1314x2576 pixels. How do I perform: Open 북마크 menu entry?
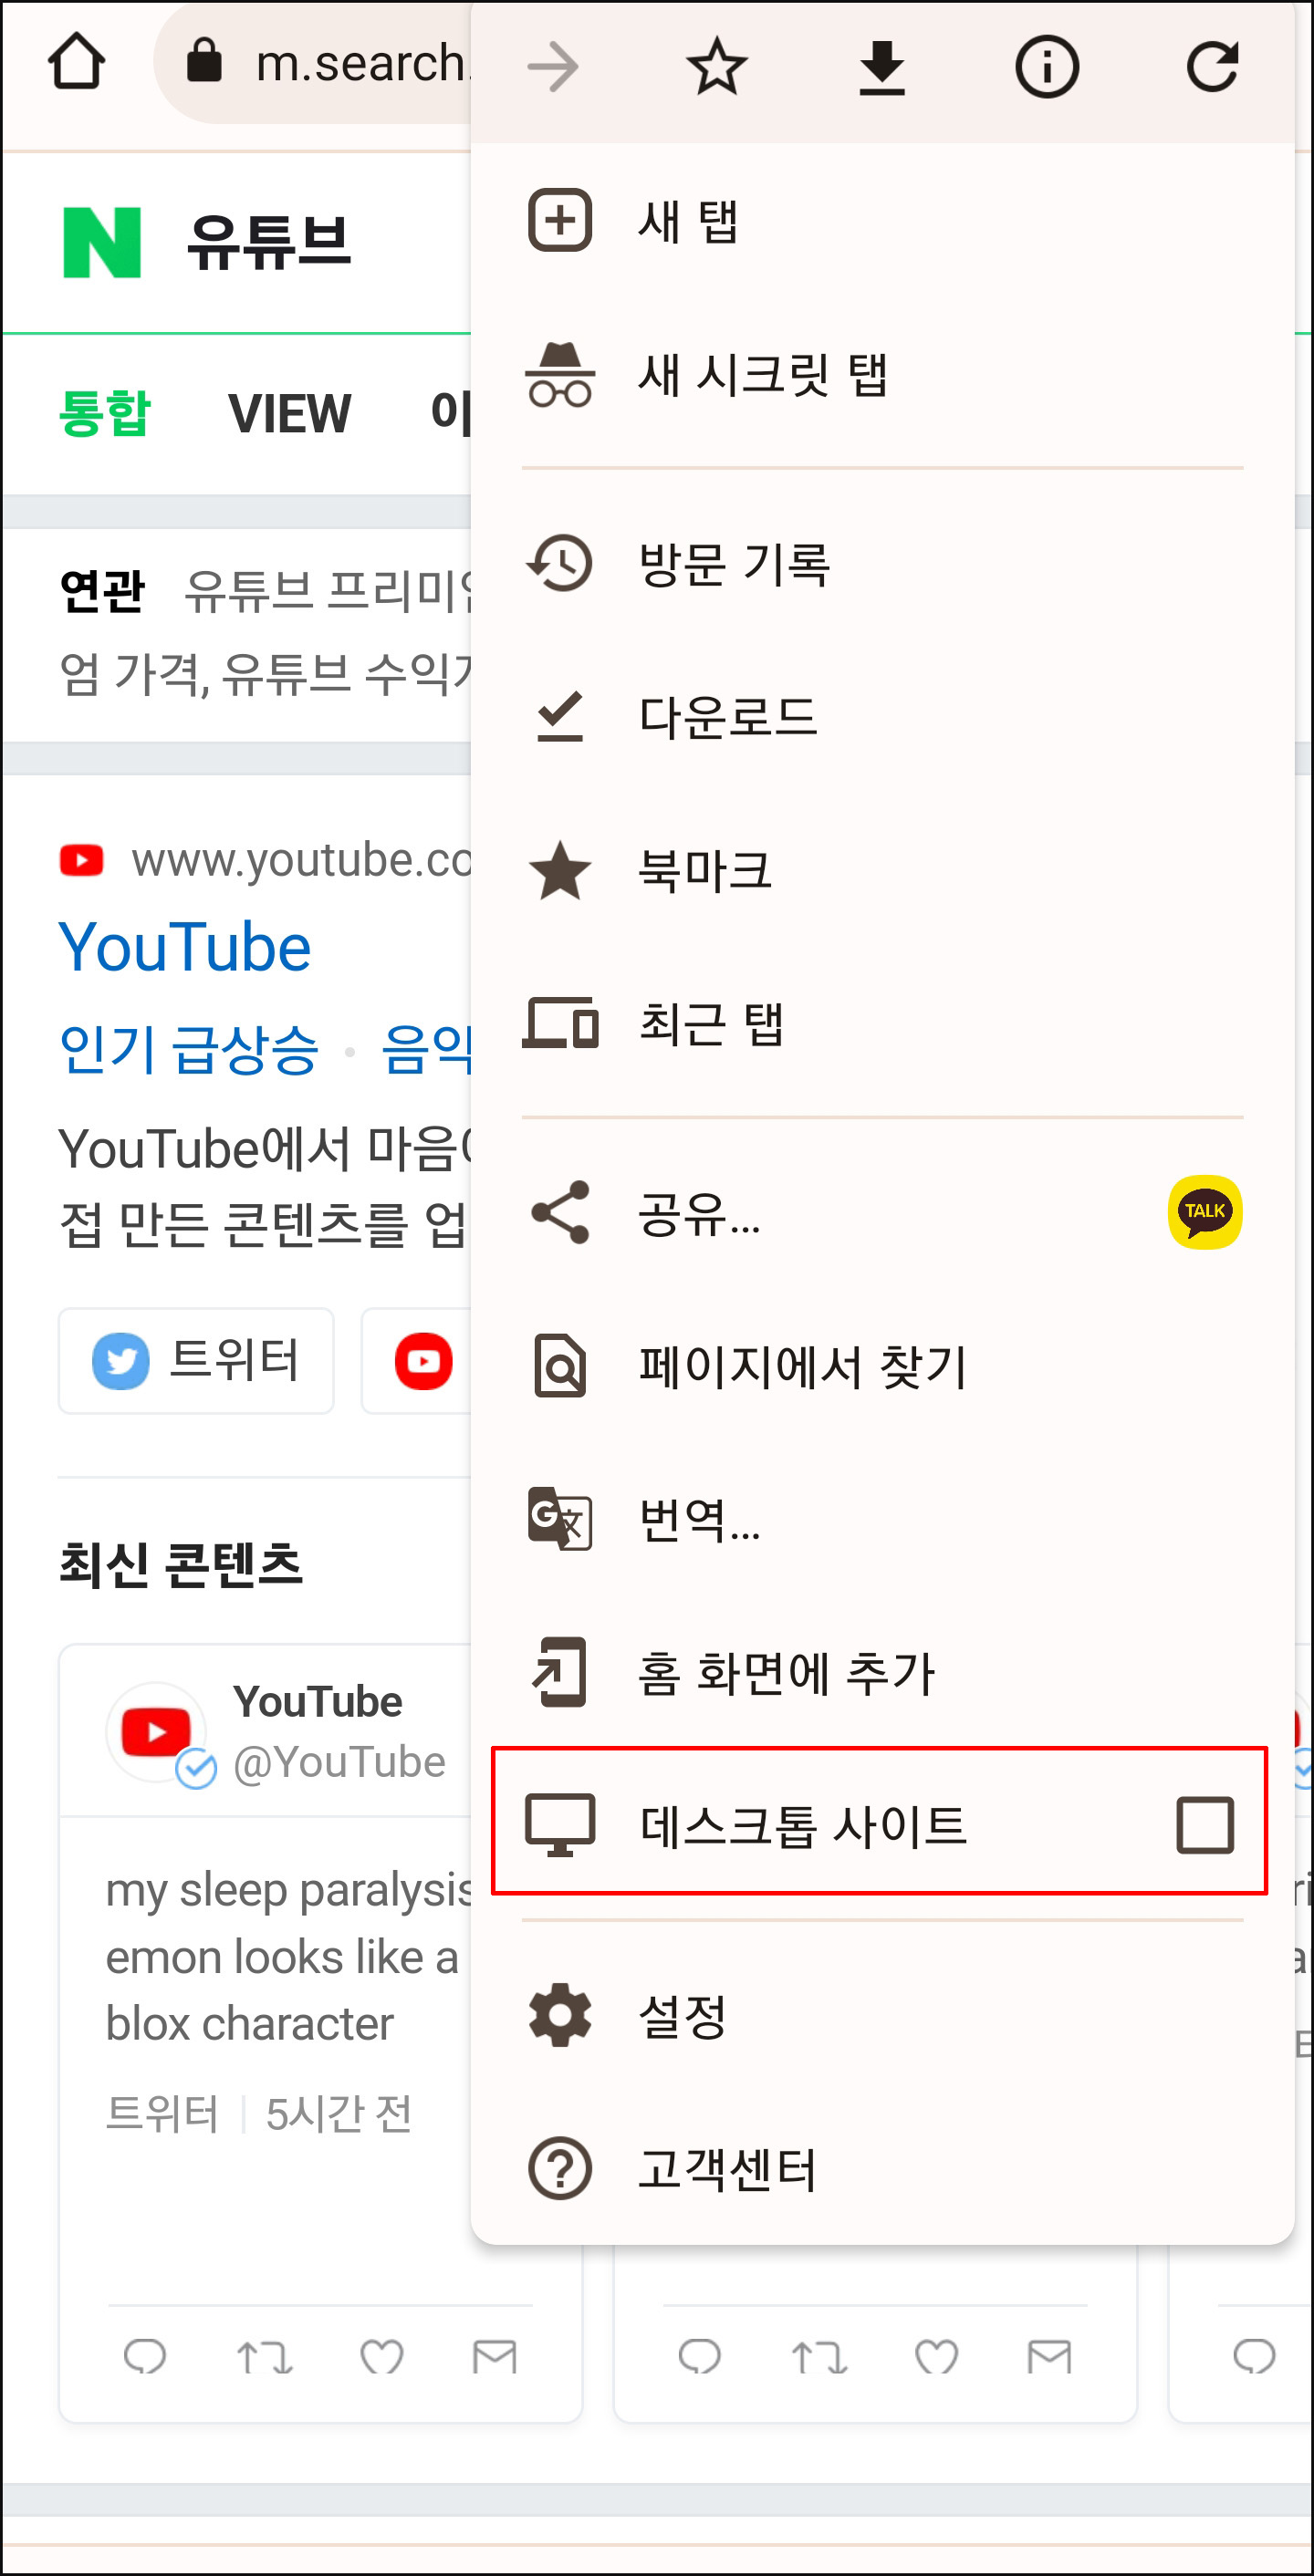[x=882, y=870]
